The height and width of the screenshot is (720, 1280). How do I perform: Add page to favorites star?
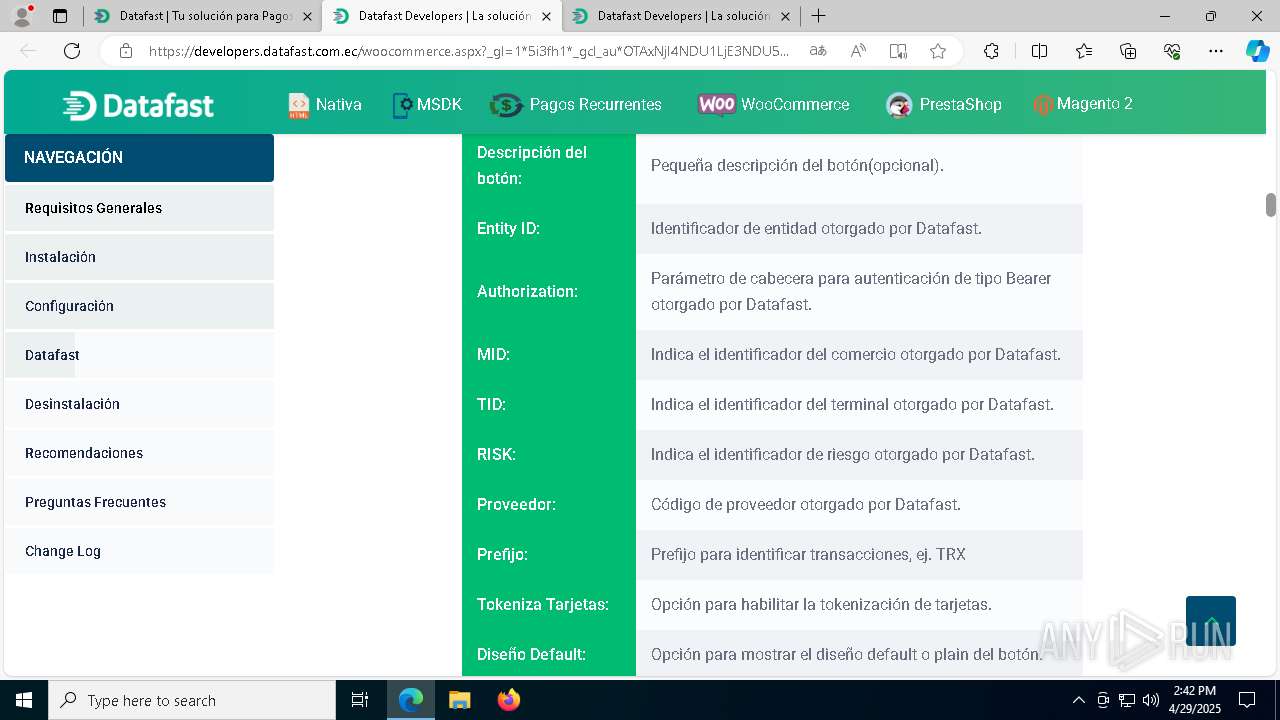click(937, 51)
